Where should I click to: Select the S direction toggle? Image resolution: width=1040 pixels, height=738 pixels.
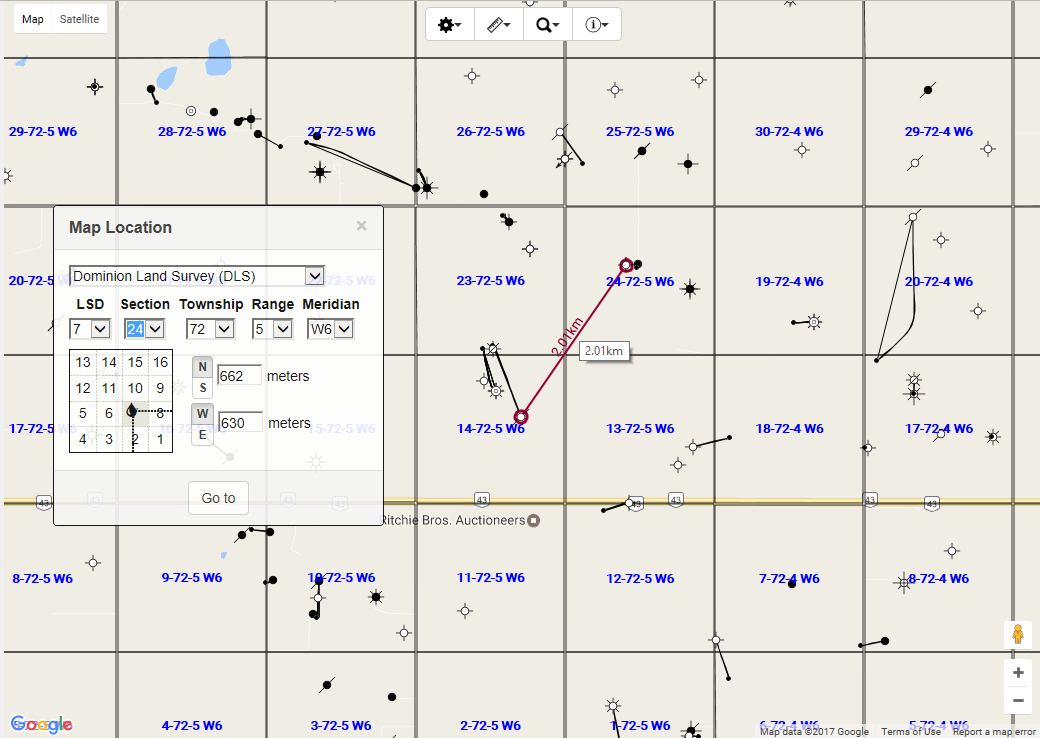(x=202, y=388)
